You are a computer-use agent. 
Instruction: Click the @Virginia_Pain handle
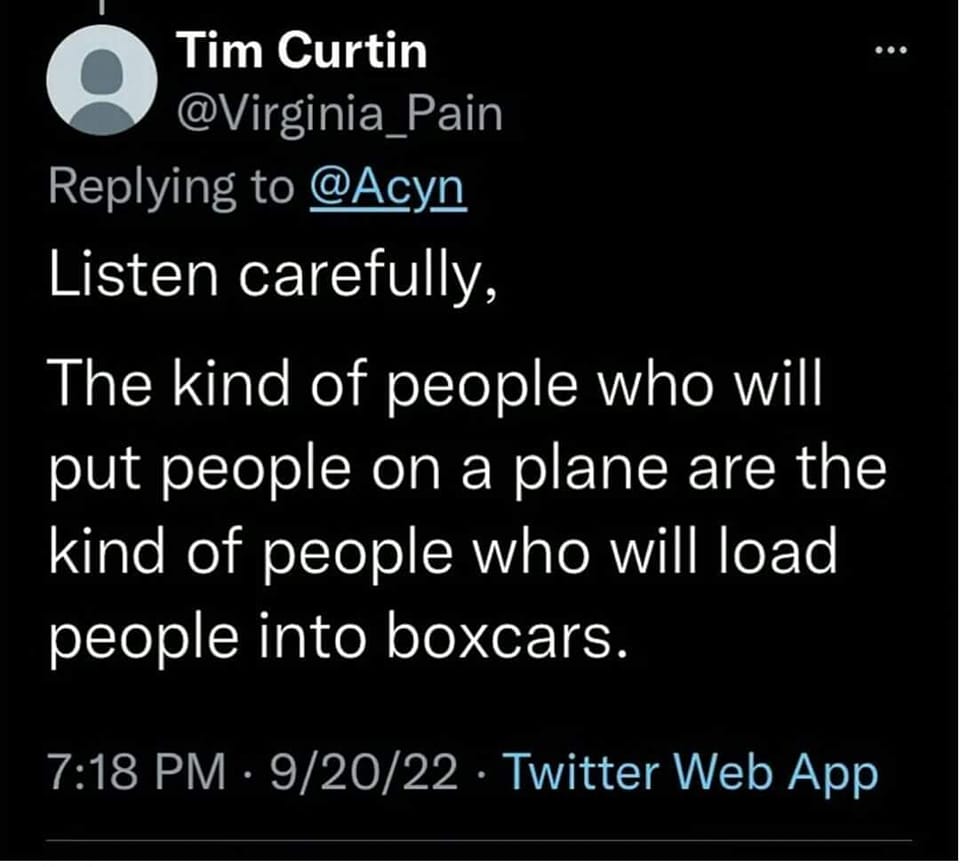point(339,115)
